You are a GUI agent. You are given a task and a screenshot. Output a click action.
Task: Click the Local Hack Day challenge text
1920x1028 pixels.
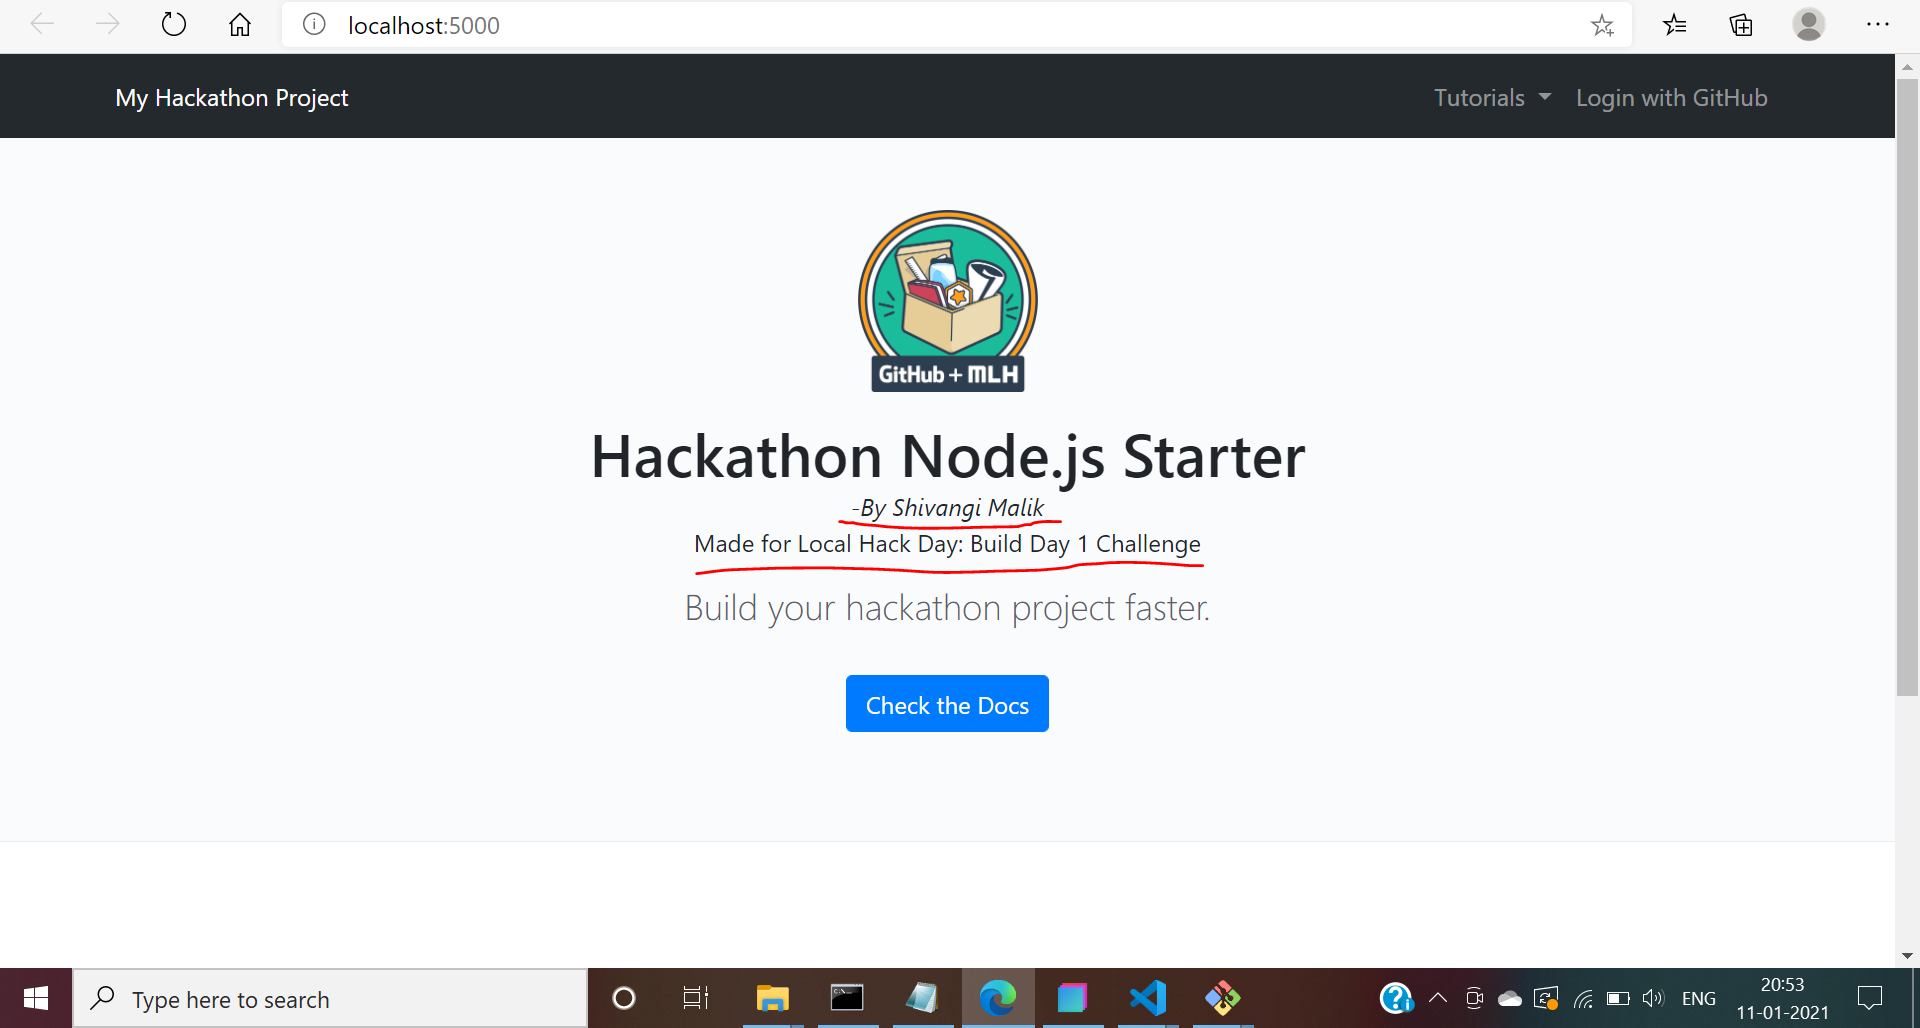point(948,544)
